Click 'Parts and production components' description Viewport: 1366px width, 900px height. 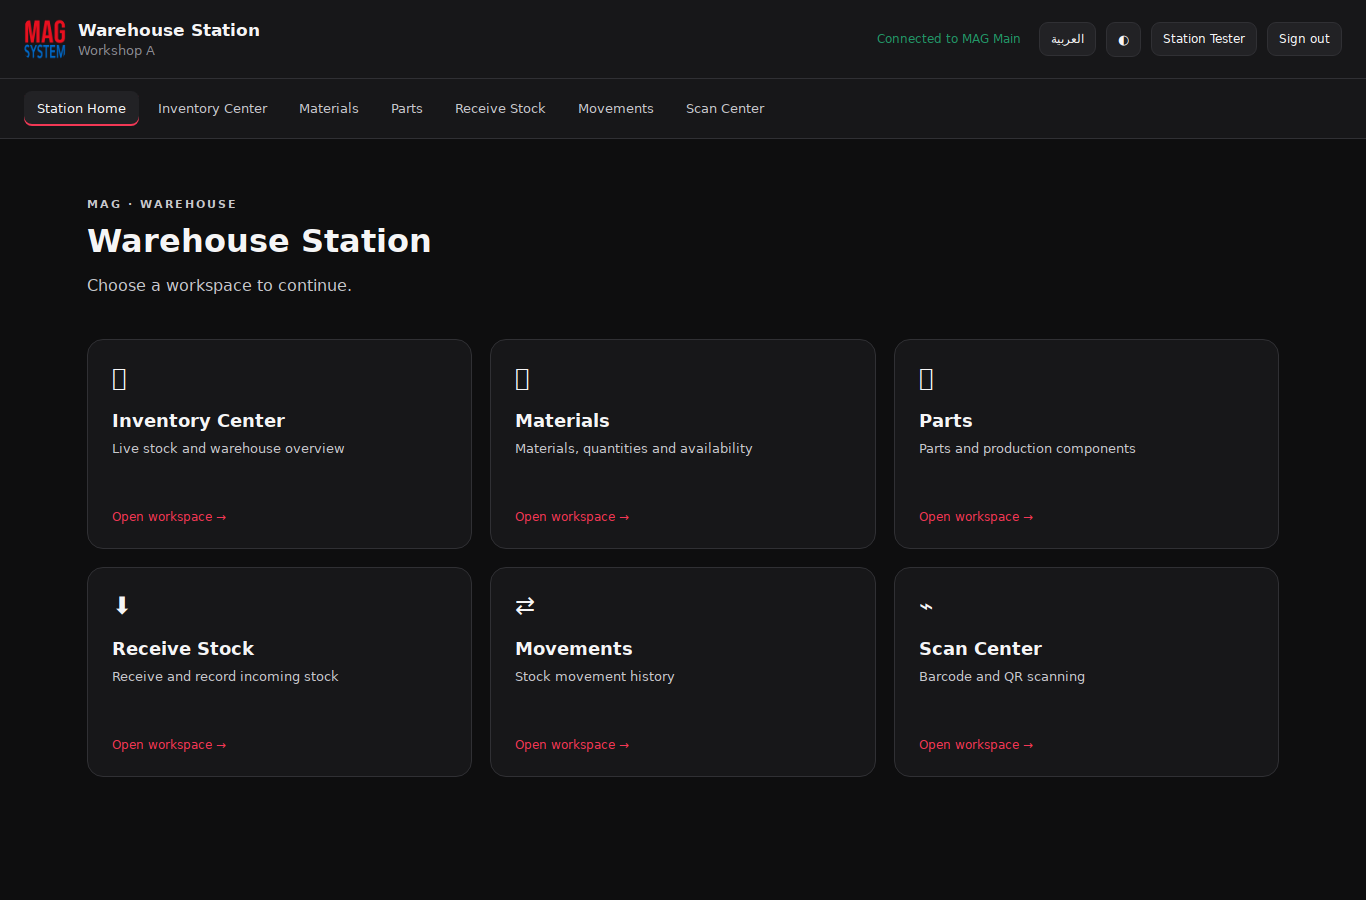coord(1027,449)
